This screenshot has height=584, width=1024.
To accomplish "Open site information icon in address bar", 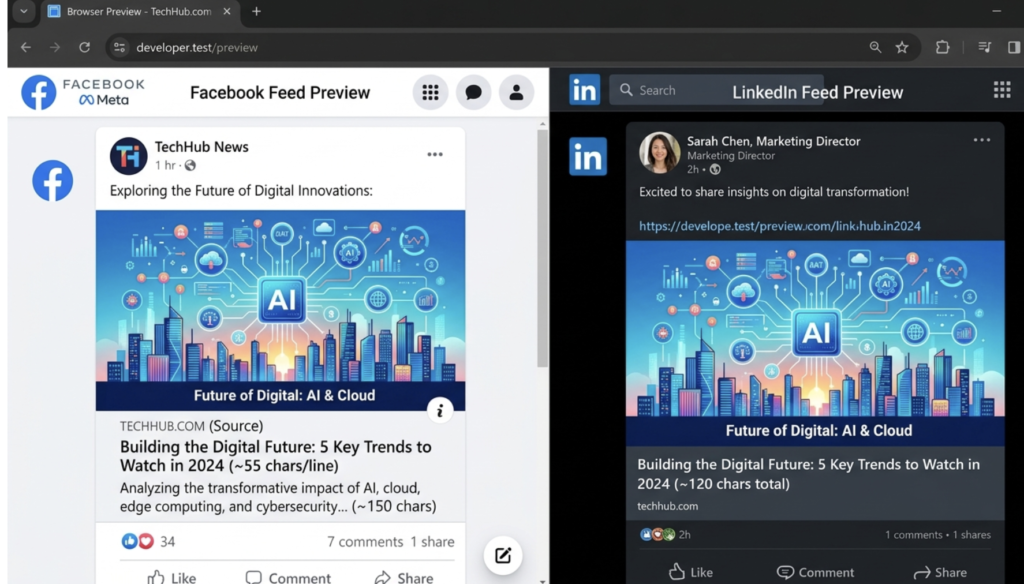I will (x=120, y=47).
